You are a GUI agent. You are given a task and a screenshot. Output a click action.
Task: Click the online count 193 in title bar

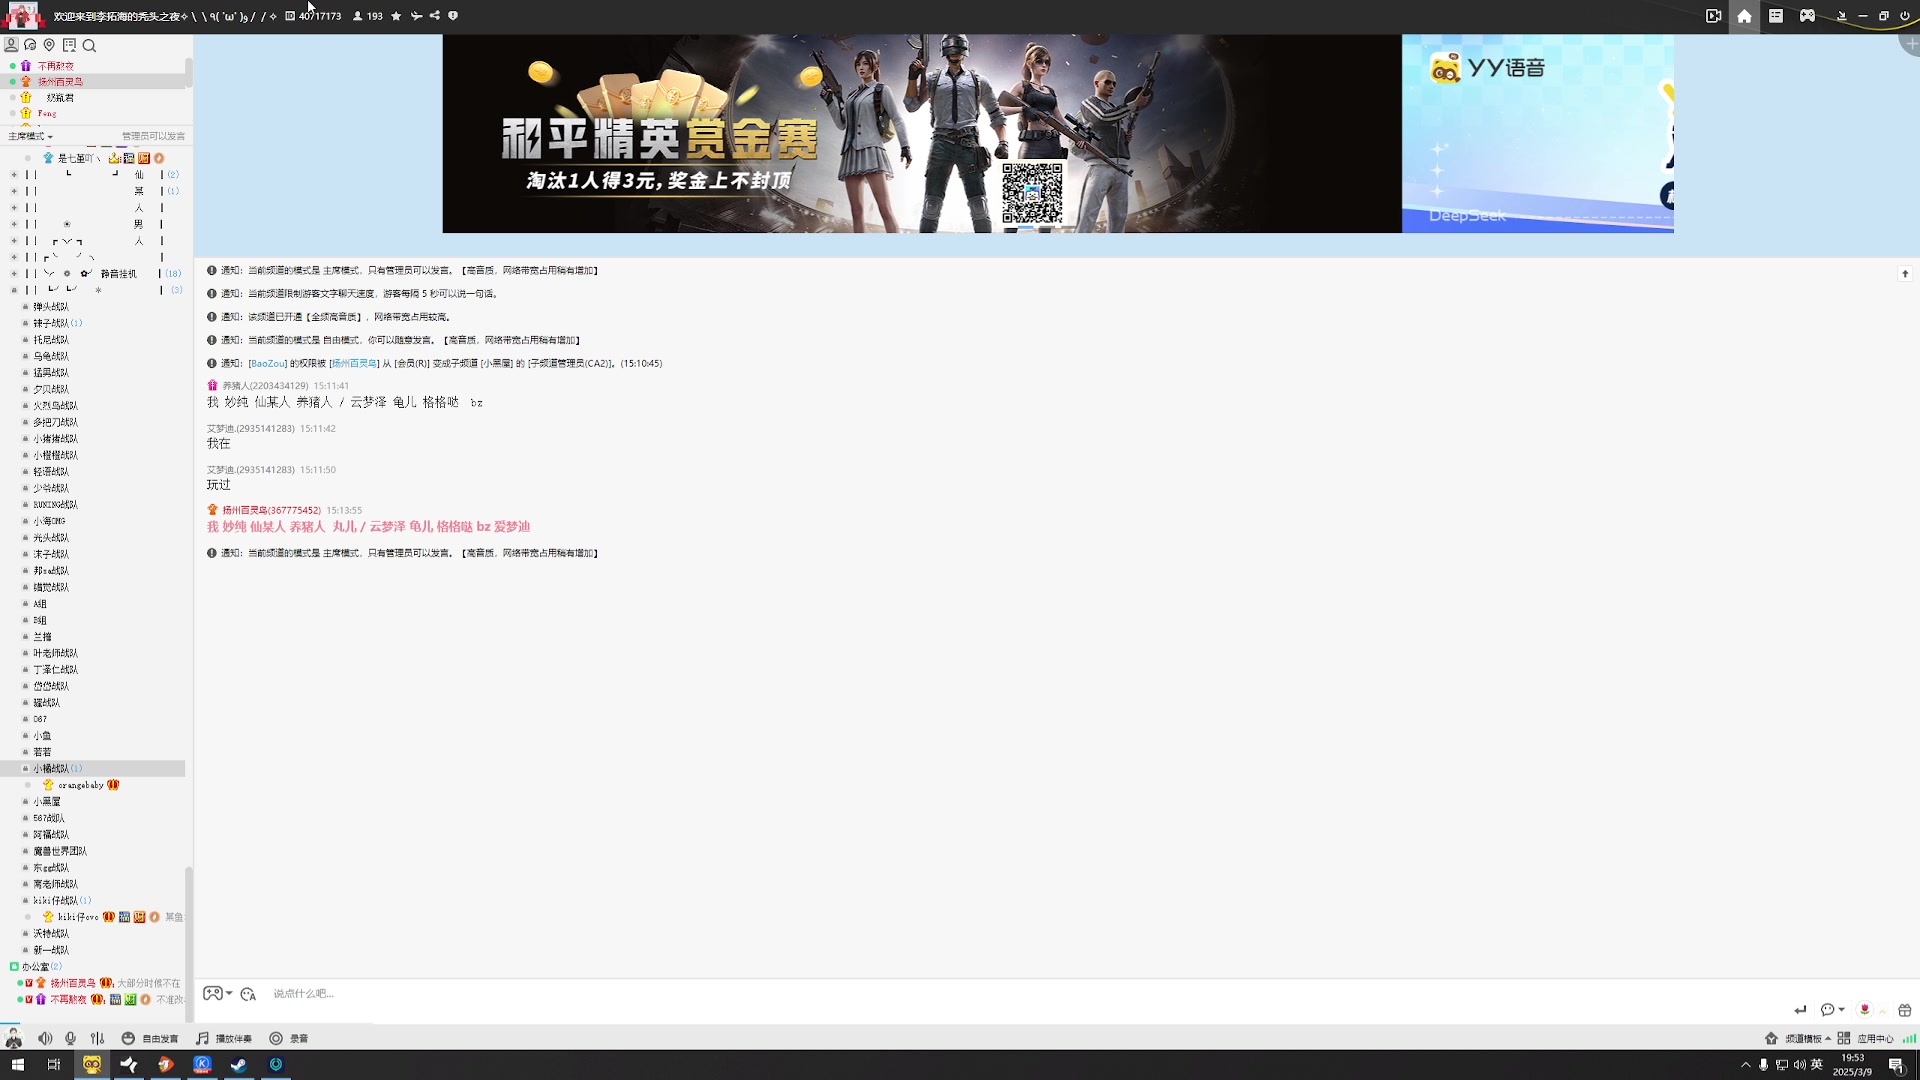pos(368,16)
